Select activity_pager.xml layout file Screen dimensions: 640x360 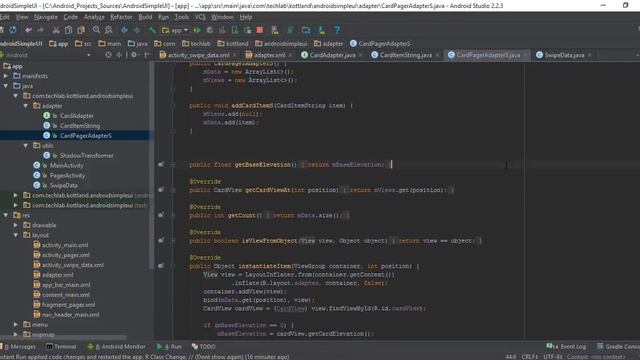pyautogui.click(x=65, y=255)
